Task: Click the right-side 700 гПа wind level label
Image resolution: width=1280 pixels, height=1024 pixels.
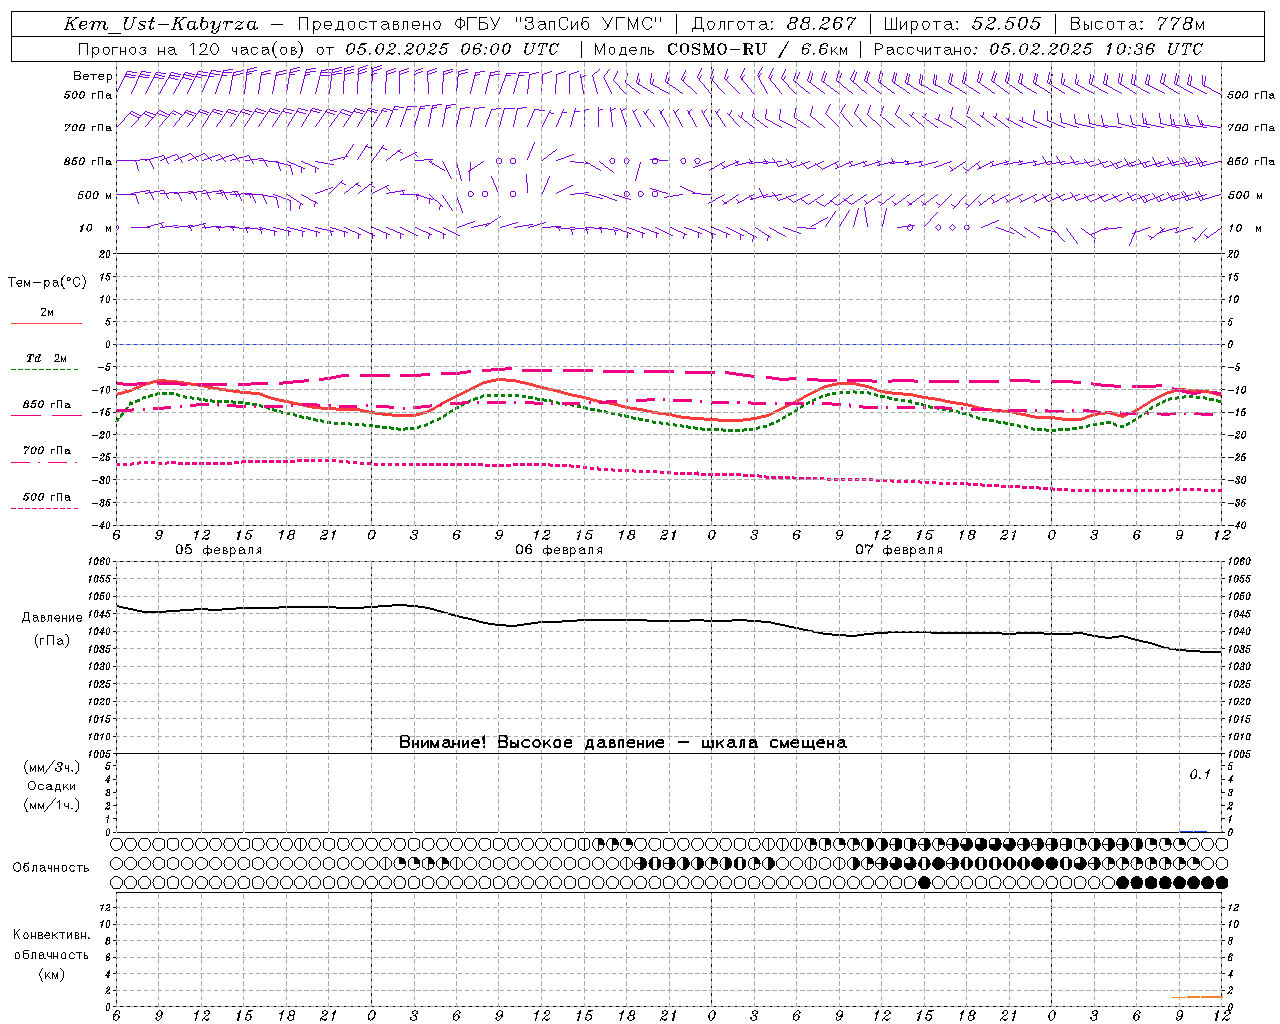Action: pos(1251,128)
